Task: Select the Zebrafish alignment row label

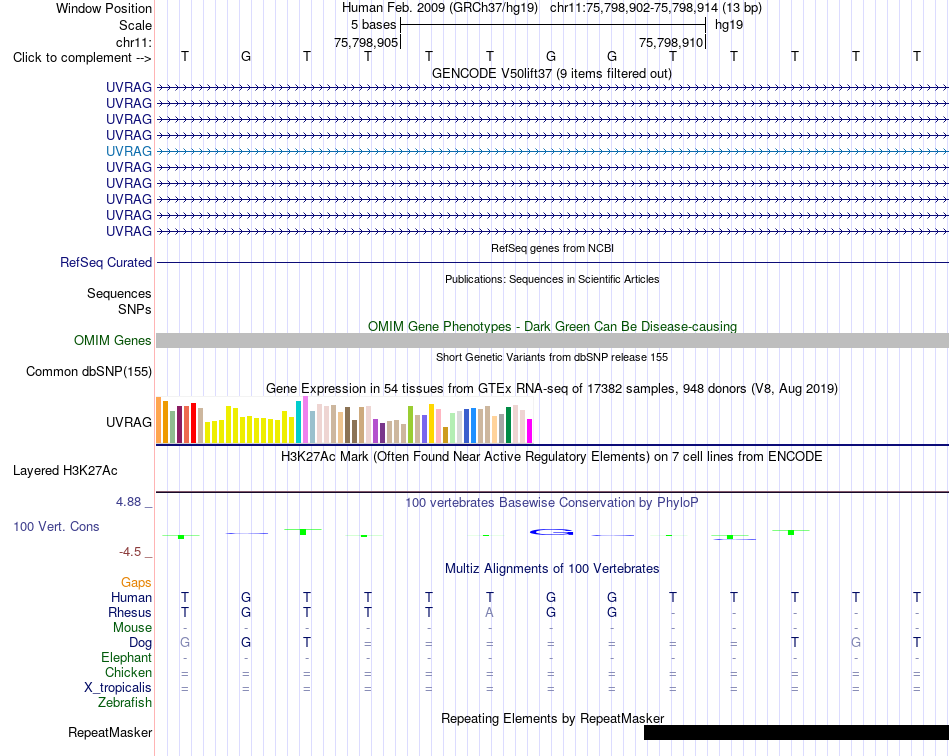Action: click(125, 703)
